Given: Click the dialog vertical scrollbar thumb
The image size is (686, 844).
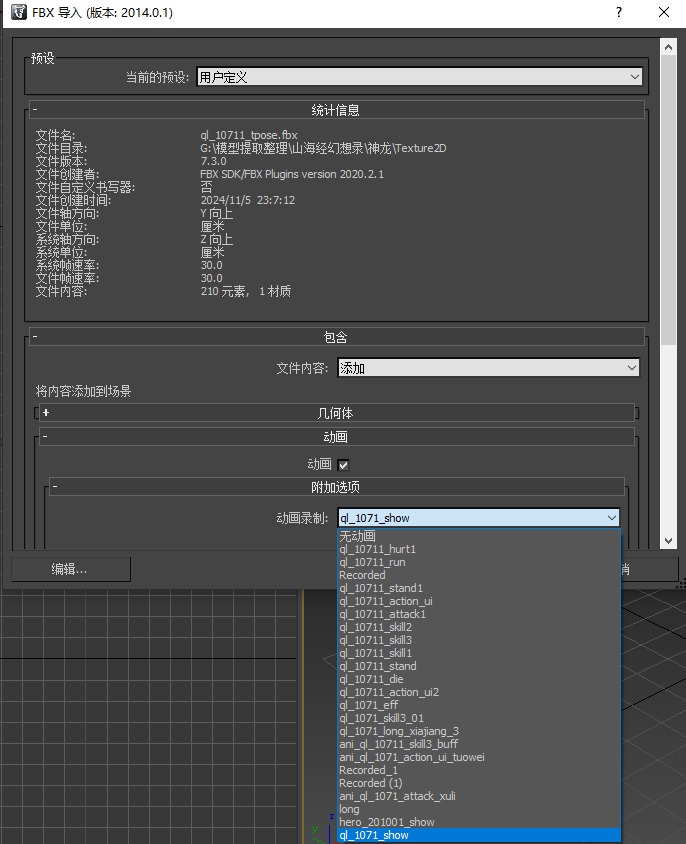Looking at the screenshot, I should point(668,199).
